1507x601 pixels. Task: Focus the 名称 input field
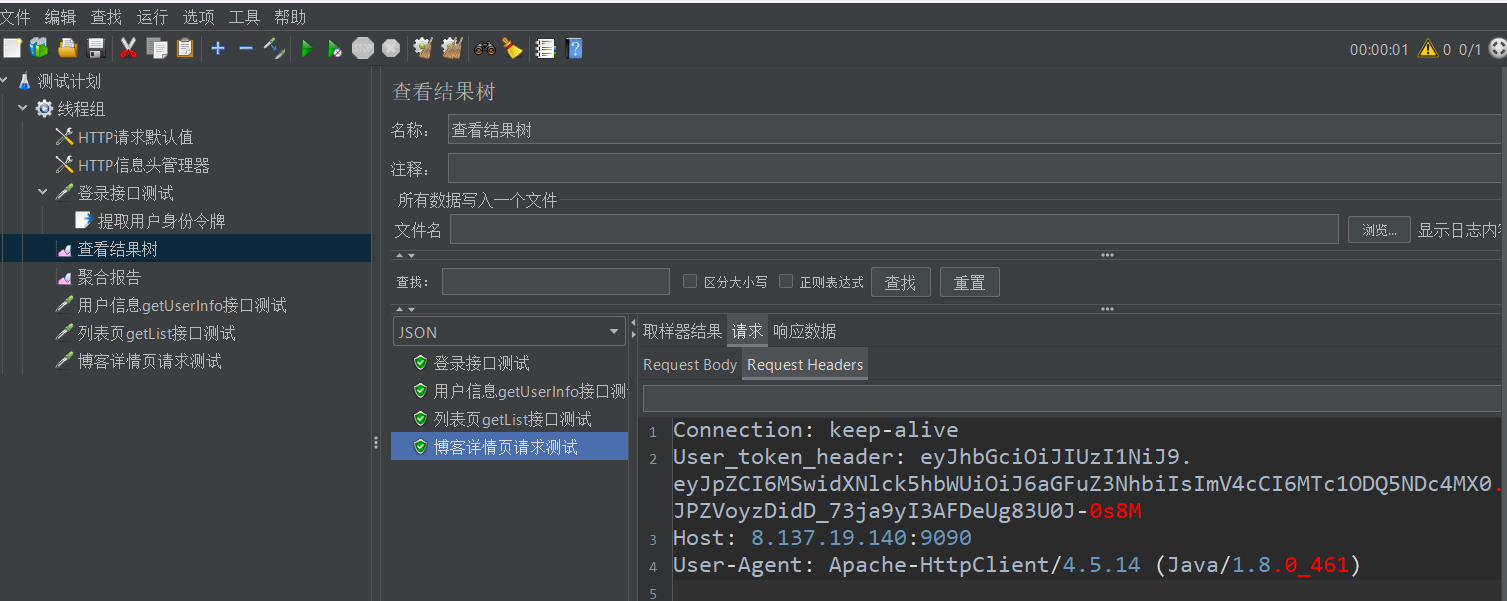(975, 130)
